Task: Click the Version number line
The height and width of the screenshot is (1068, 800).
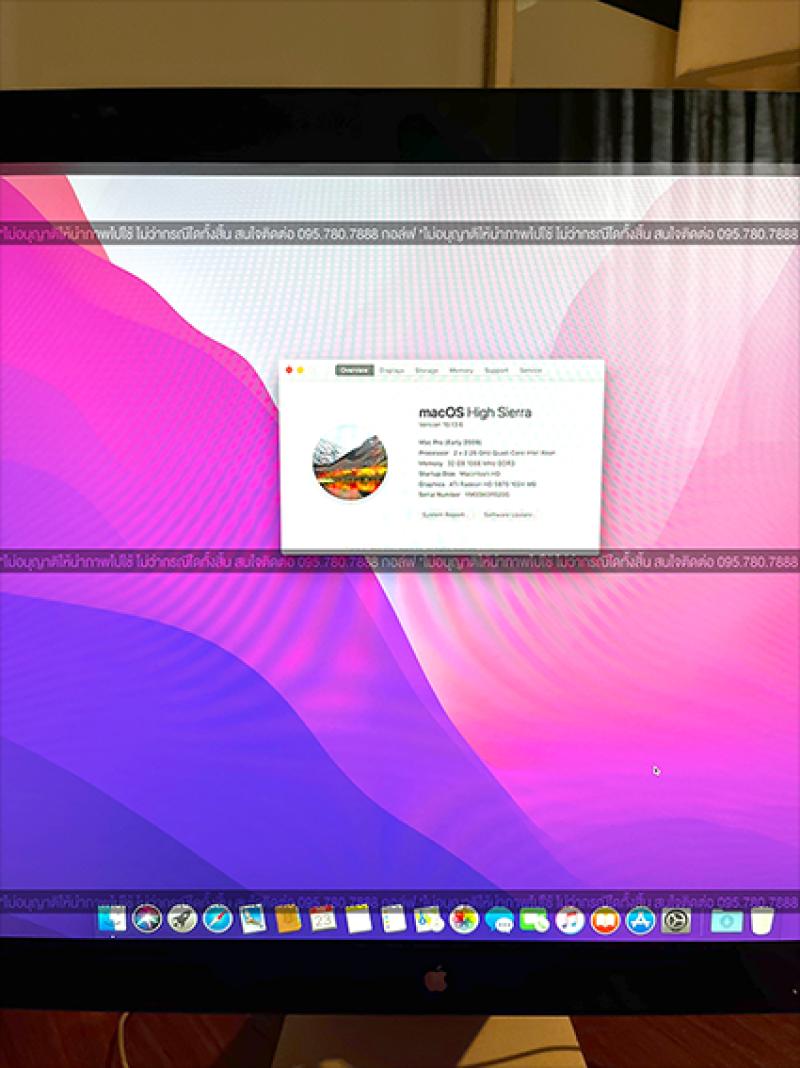Action: click(440, 424)
